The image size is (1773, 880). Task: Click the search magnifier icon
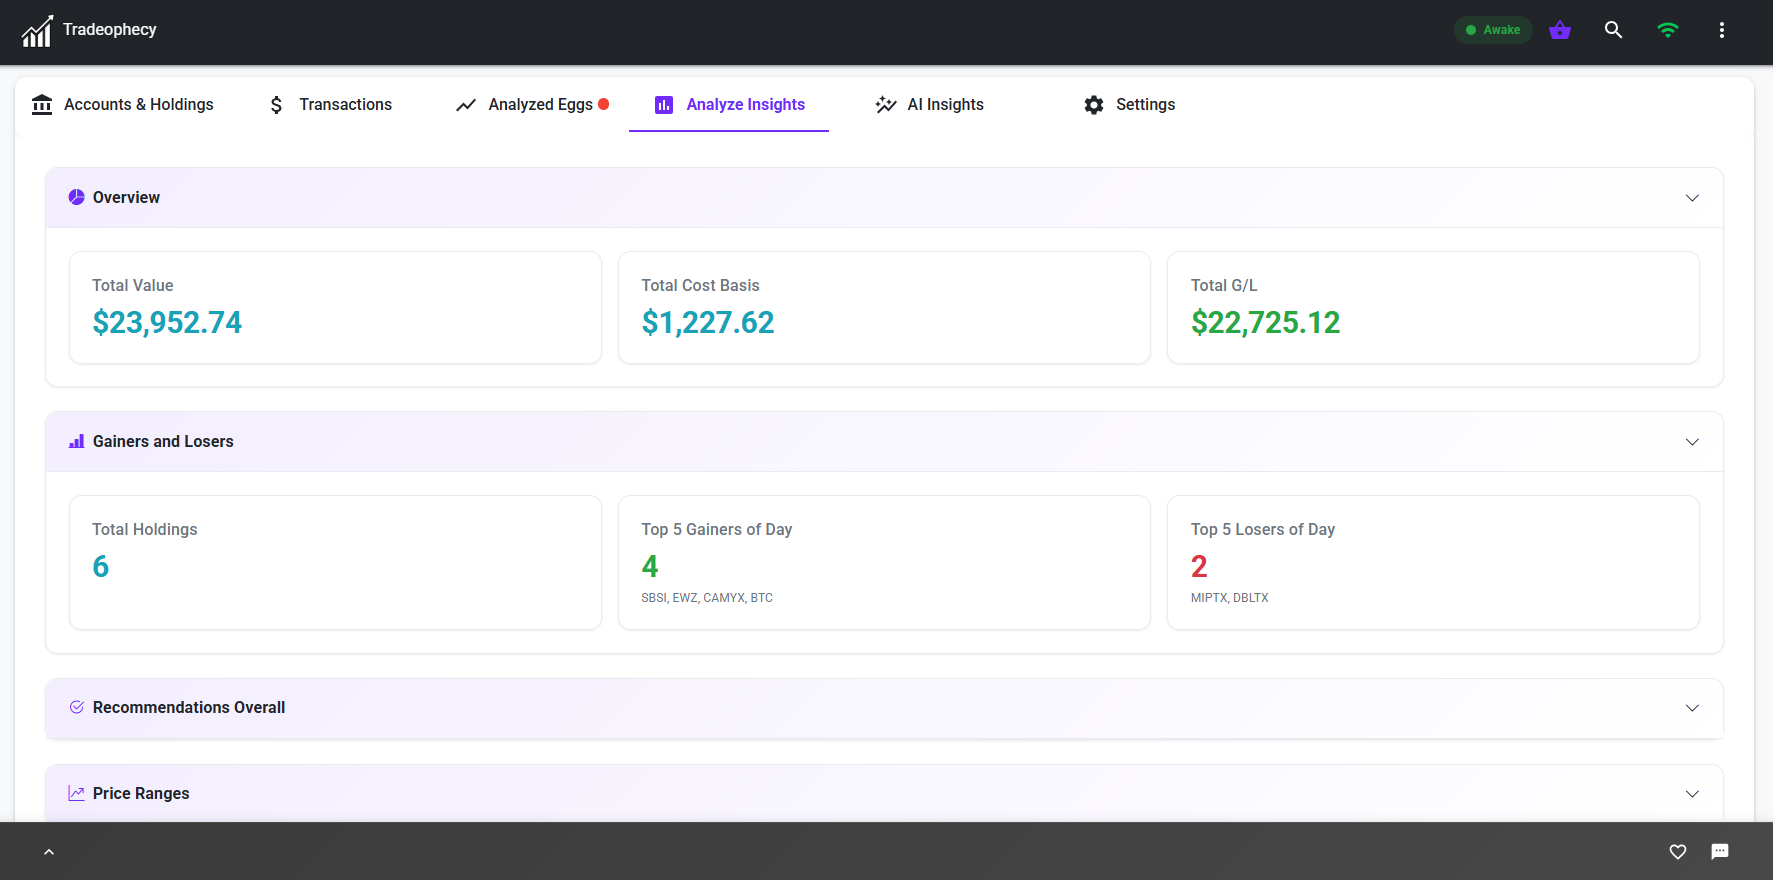1613,30
